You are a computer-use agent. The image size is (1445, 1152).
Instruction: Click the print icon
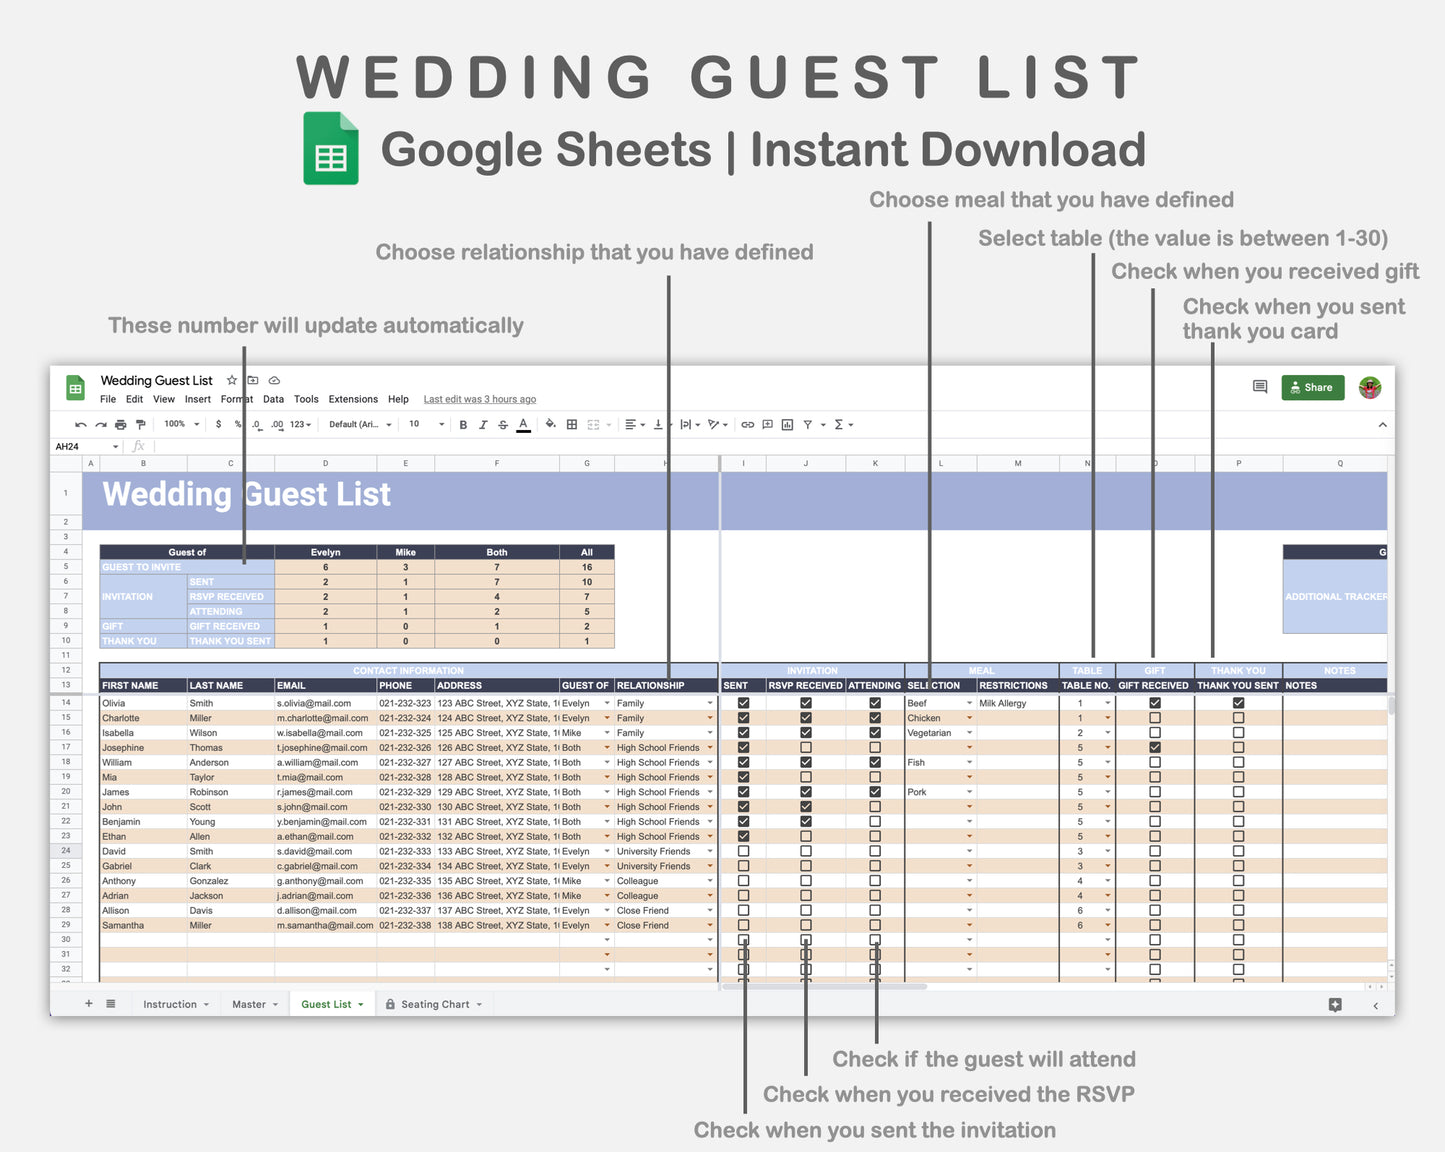pyautogui.click(x=120, y=424)
